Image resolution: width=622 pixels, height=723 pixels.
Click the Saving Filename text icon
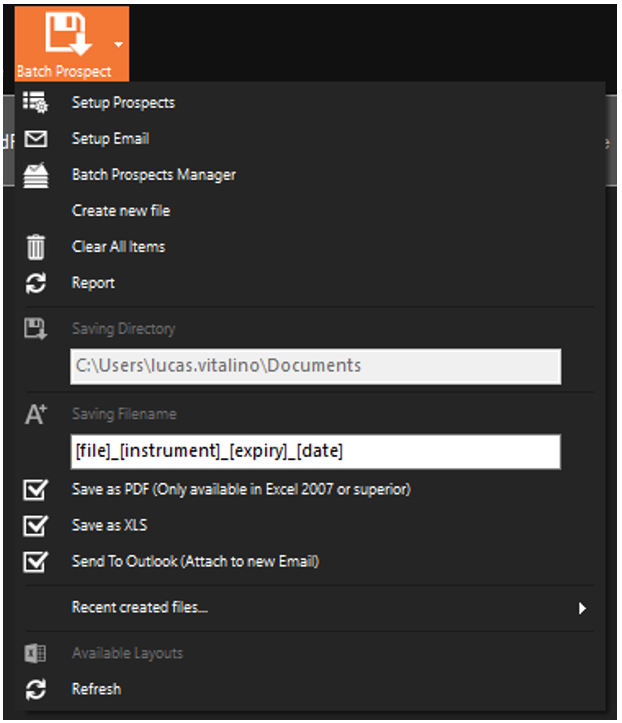[35, 414]
